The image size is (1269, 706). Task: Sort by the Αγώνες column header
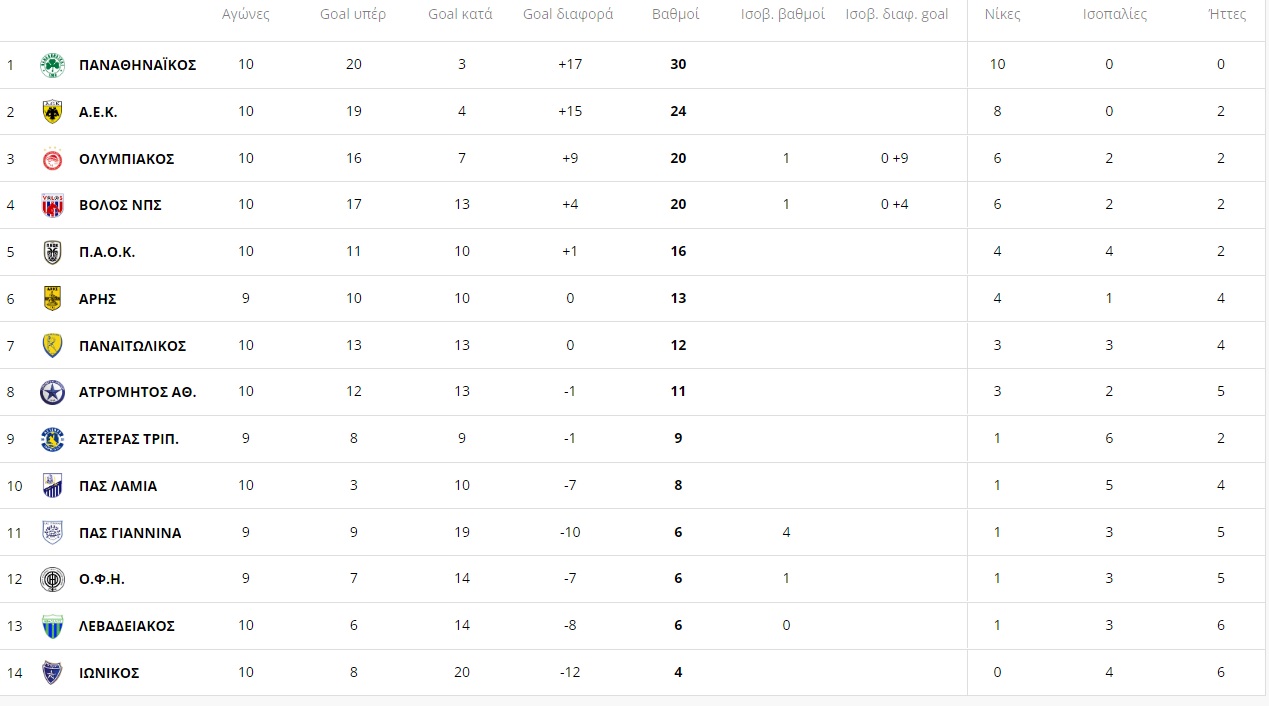pos(246,15)
